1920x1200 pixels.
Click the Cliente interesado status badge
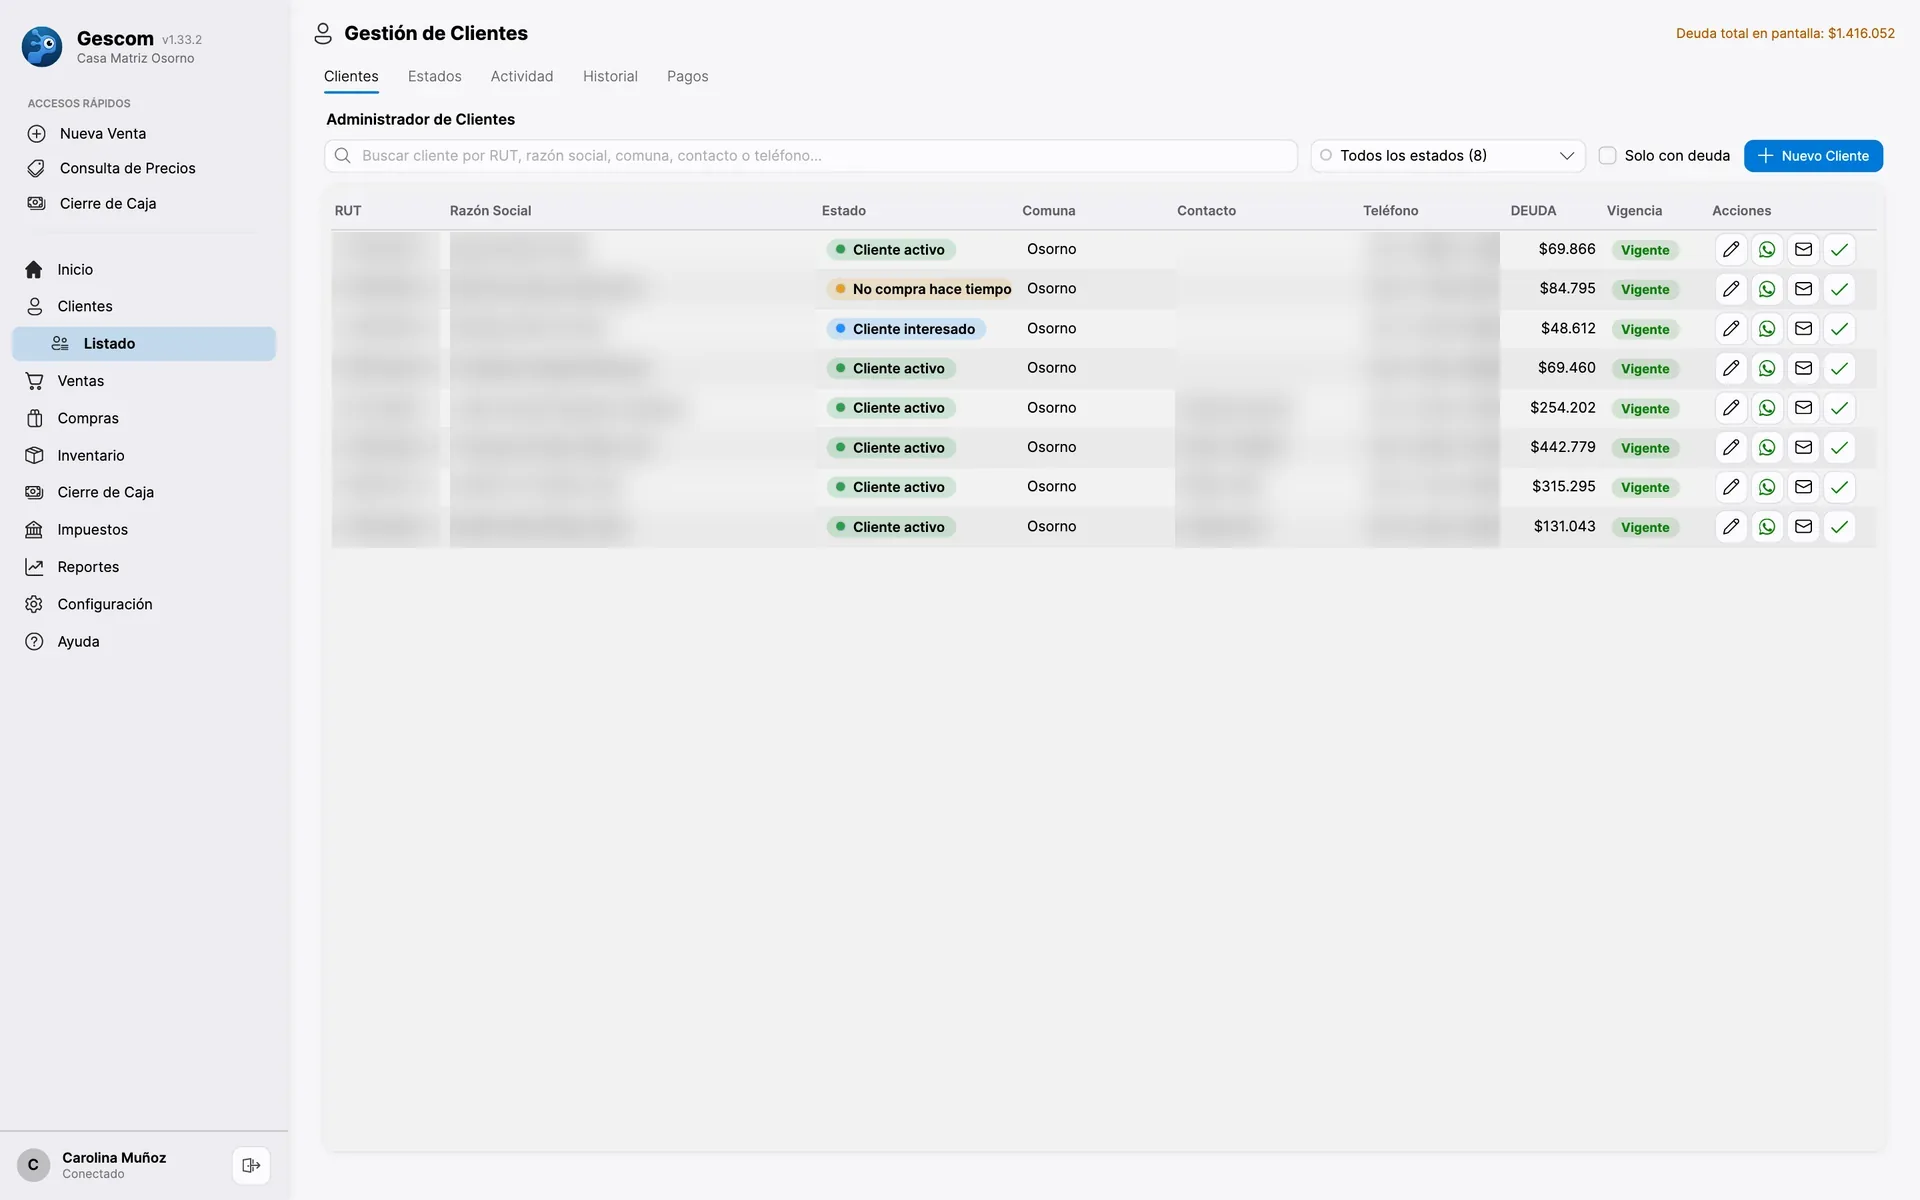click(x=906, y=329)
